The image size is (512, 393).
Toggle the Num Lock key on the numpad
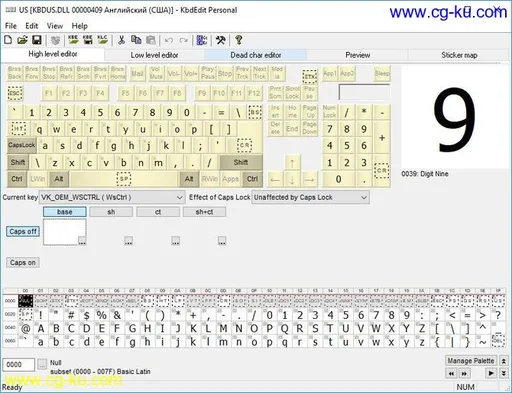pos(329,111)
